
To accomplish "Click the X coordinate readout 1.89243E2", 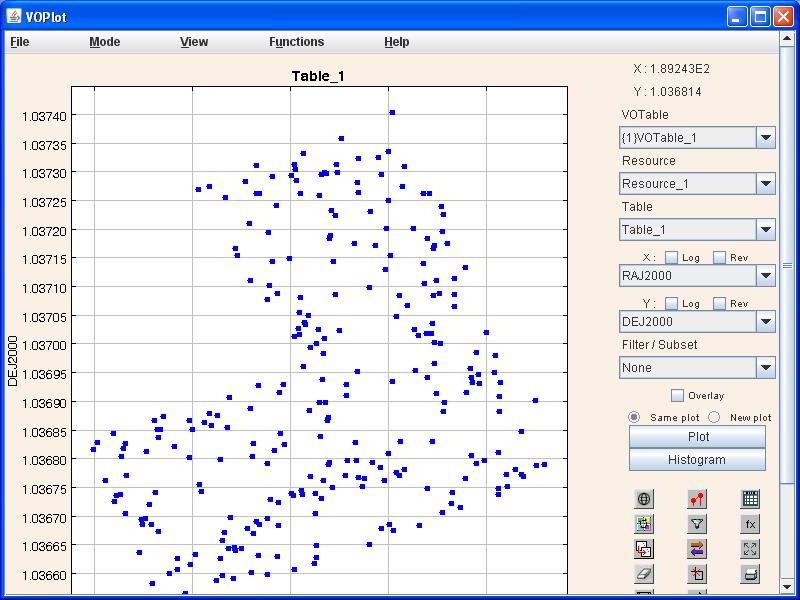I will coord(680,69).
